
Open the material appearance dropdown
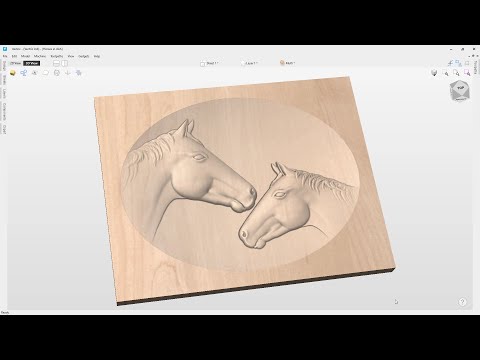288,63
